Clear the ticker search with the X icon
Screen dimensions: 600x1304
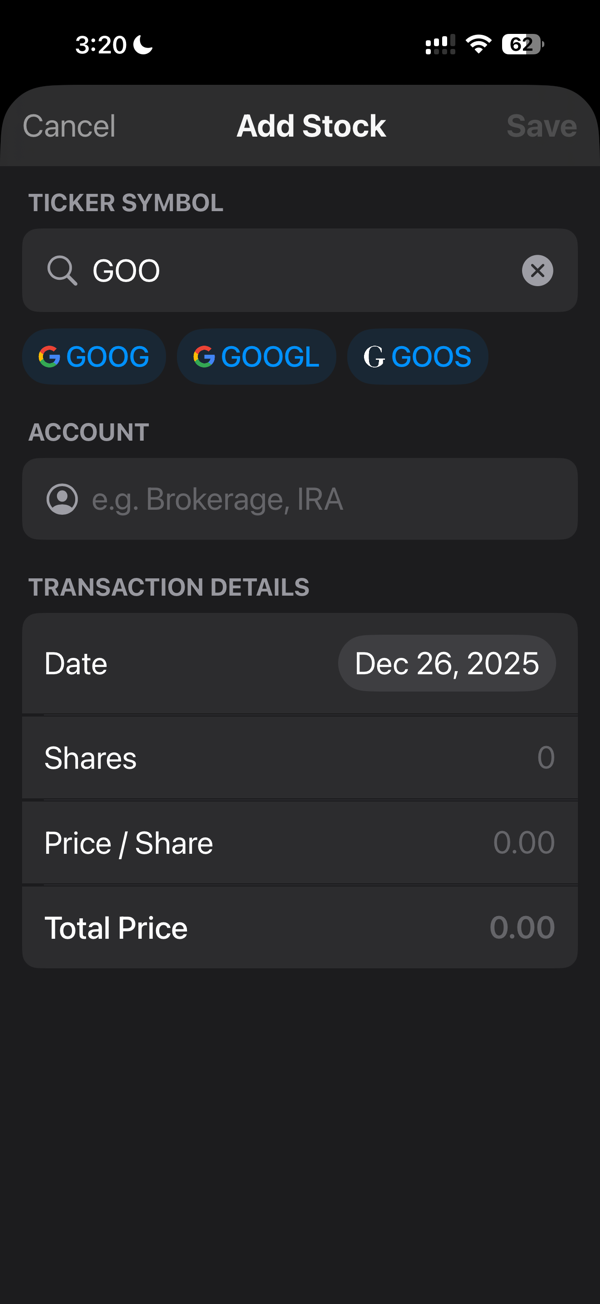[537, 270]
